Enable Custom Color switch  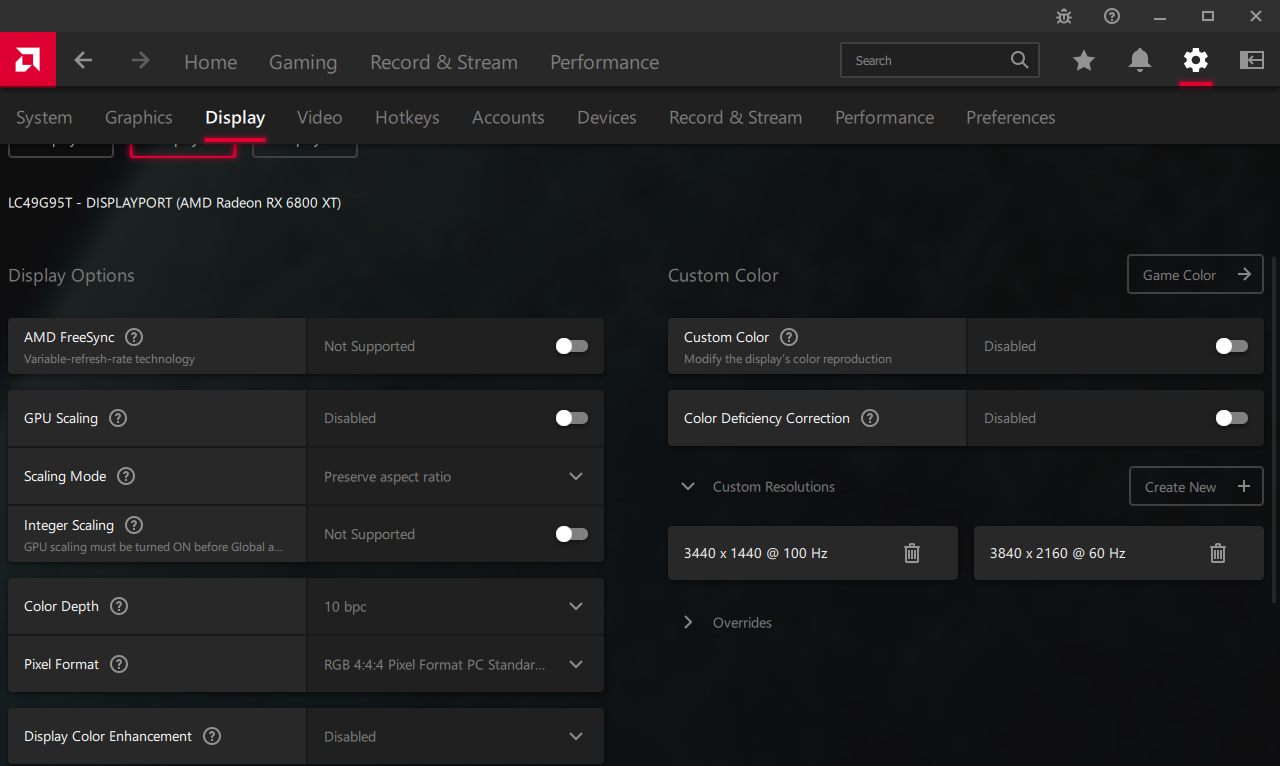pos(1232,346)
